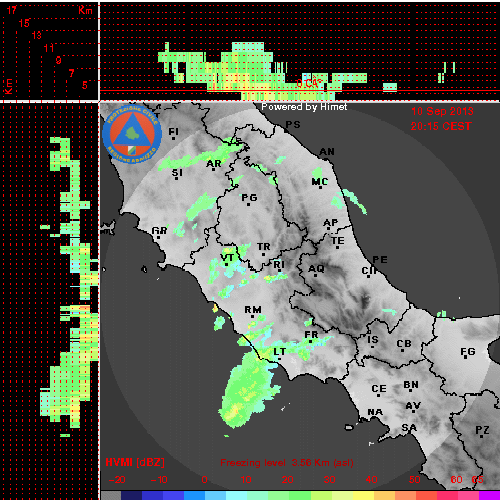Screen dimensions: 500x500
Task: Click the CH city label
Action: tap(369, 271)
